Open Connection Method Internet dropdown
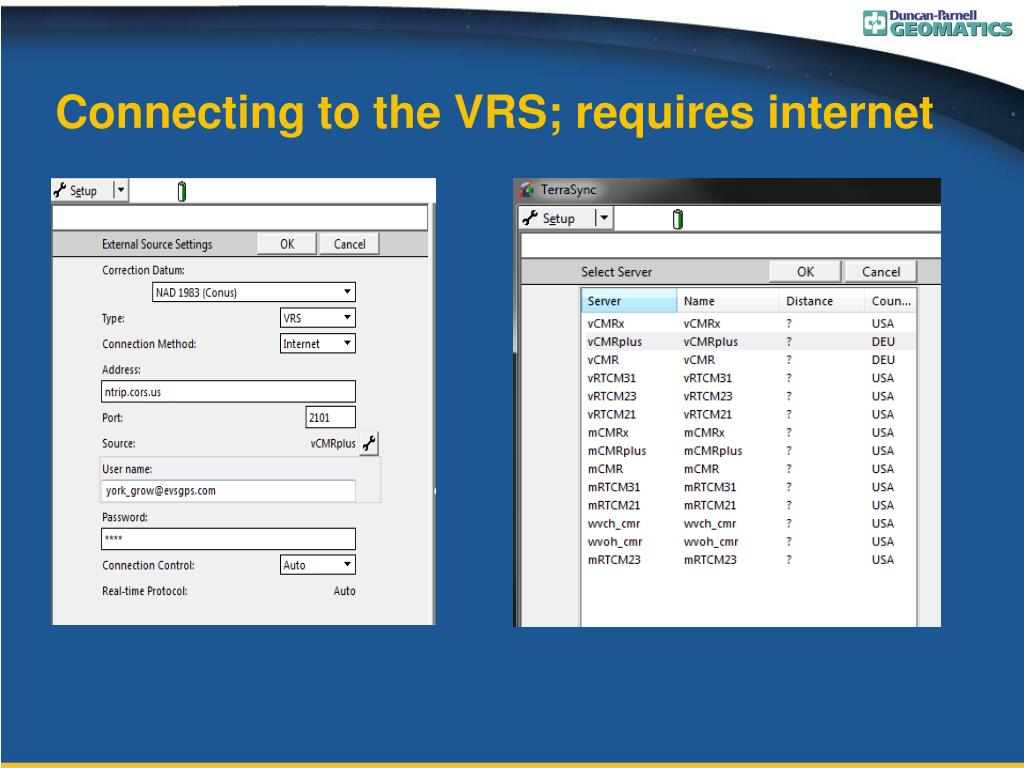The width and height of the screenshot is (1024, 768). pyautogui.click(x=317, y=344)
